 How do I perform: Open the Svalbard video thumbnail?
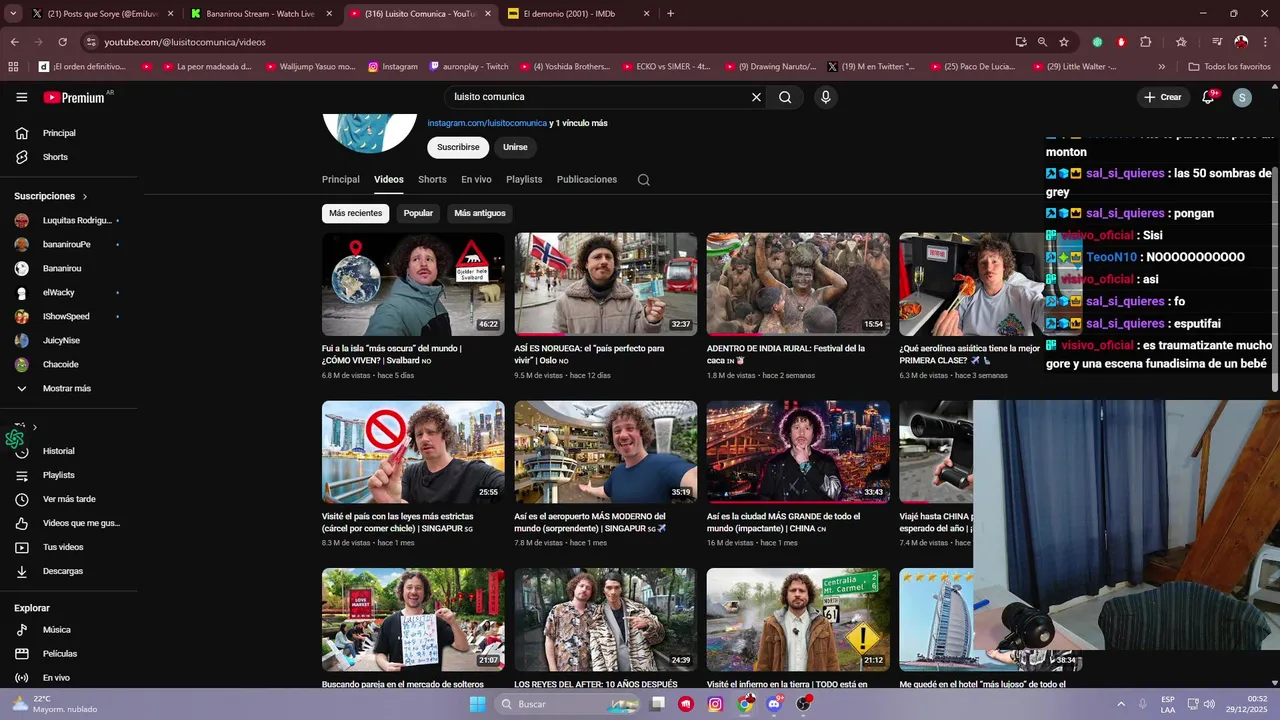click(x=413, y=284)
